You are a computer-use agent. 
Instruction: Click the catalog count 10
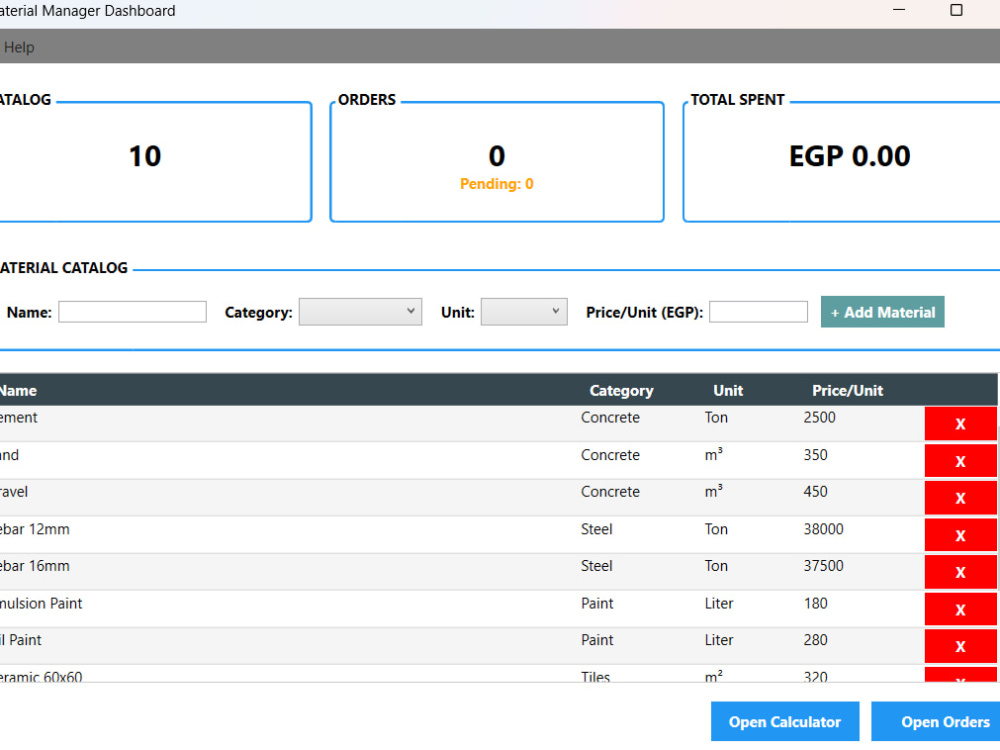click(x=145, y=156)
